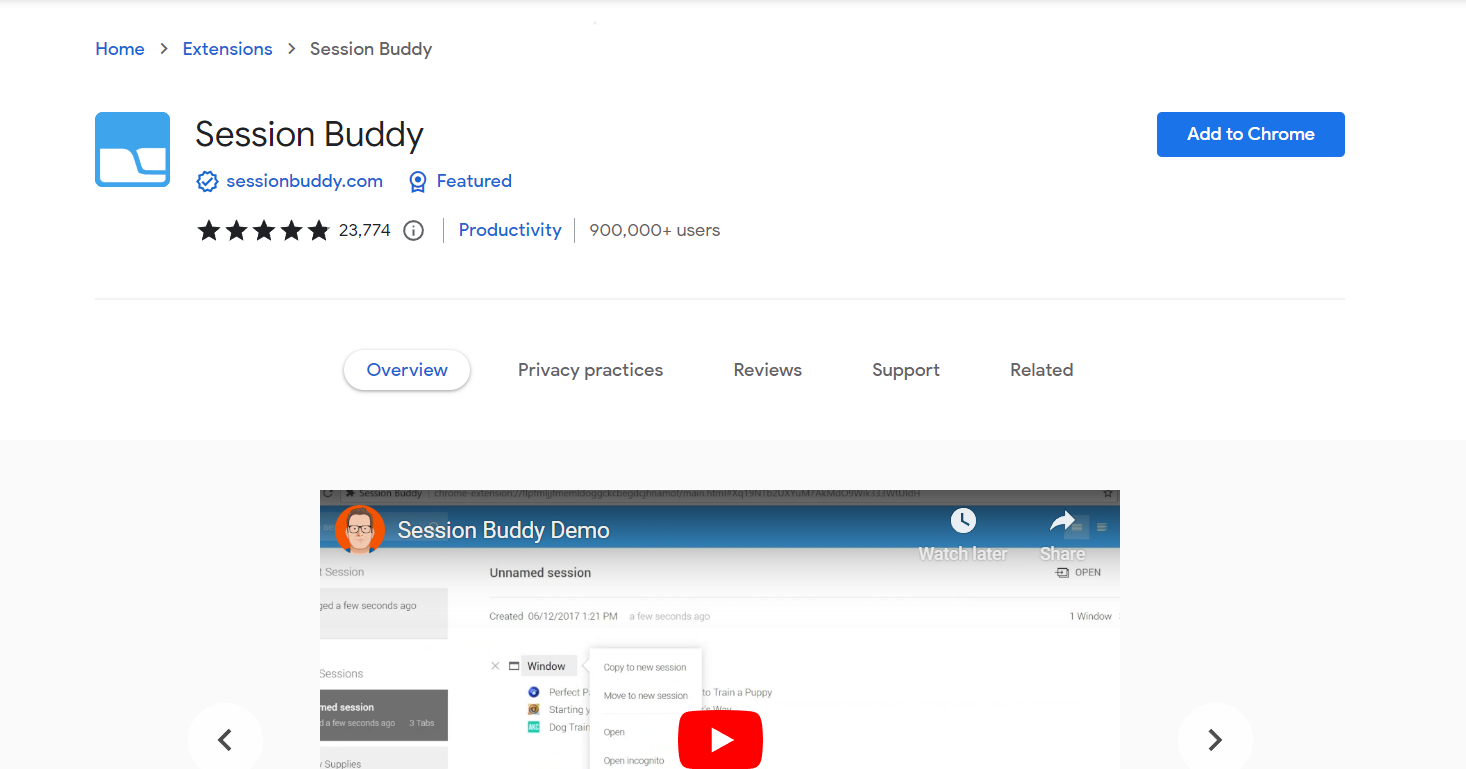This screenshot has height=769, width=1466.
Task: Click the Share arrow on the video
Action: tap(1062, 521)
